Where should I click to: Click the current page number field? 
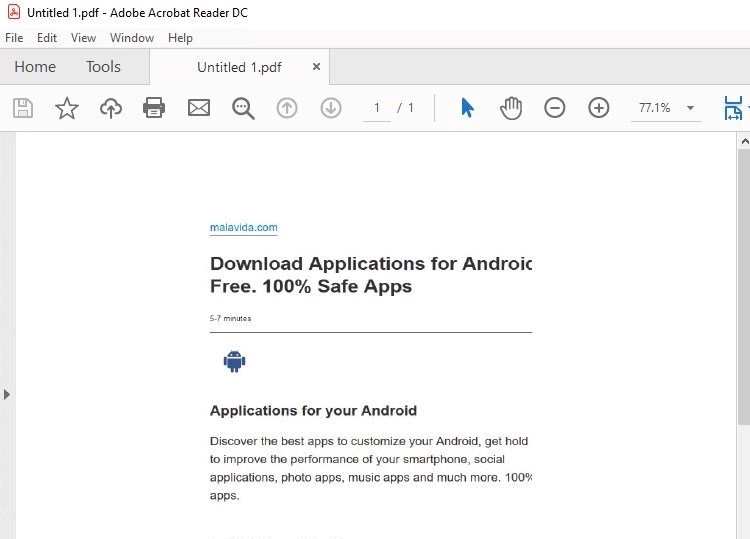377,108
